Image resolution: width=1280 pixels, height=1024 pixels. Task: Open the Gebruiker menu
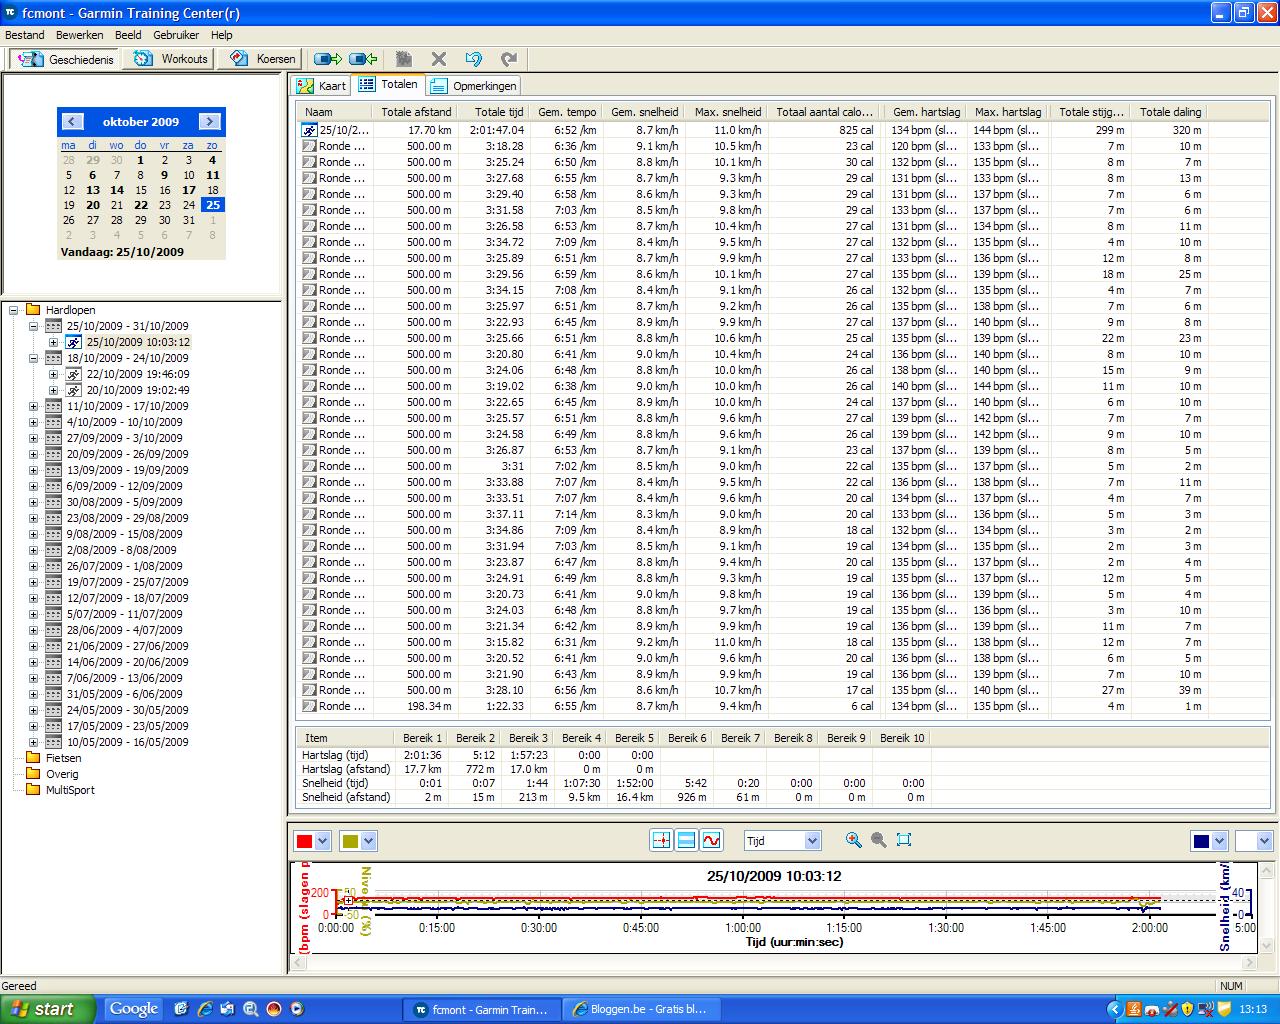click(176, 35)
